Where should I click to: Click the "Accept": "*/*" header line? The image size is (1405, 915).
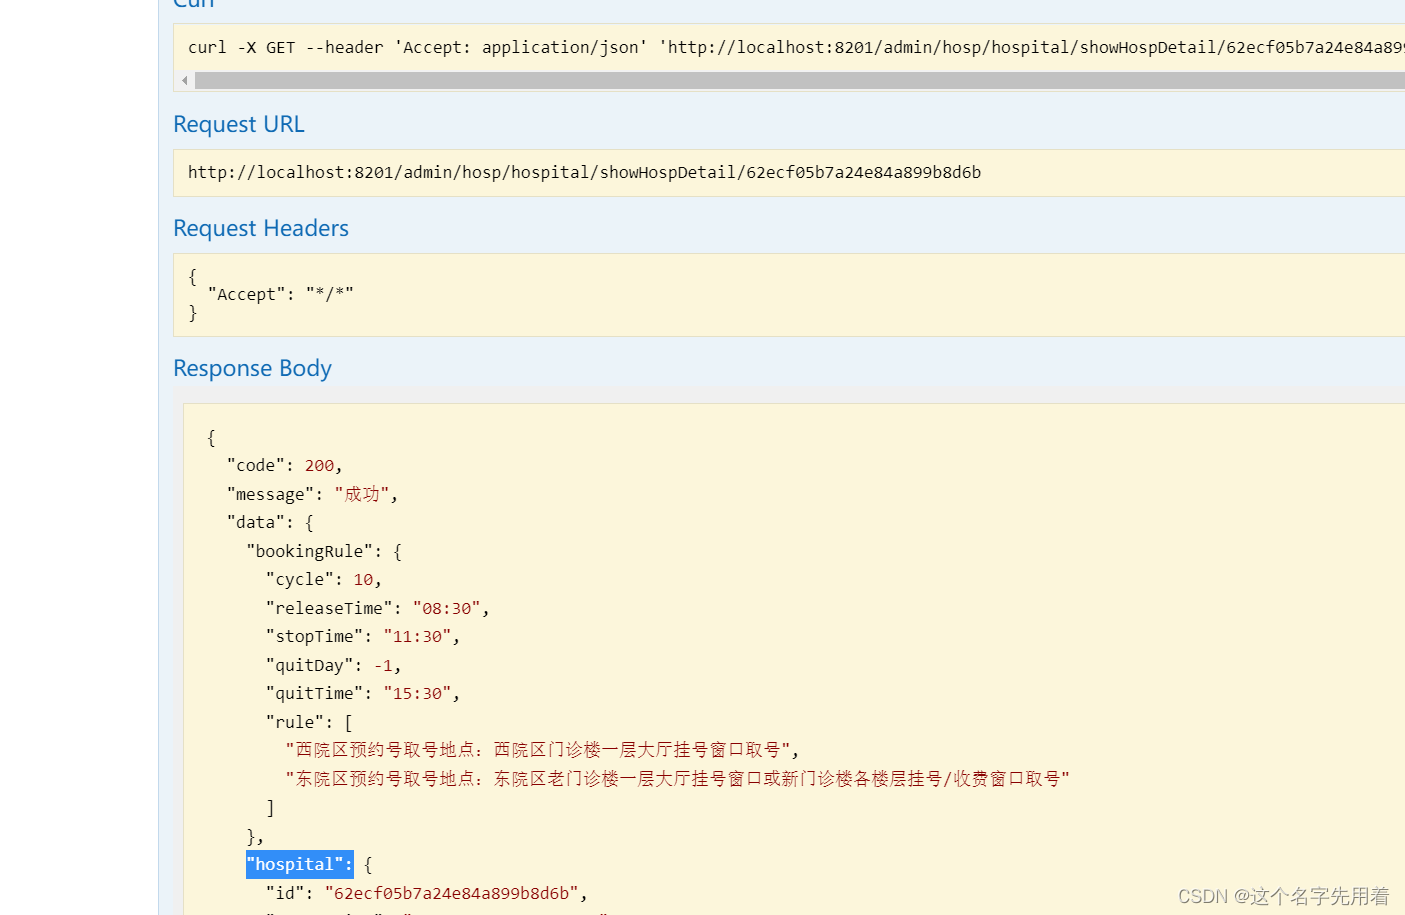pyautogui.click(x=280, y=294)
